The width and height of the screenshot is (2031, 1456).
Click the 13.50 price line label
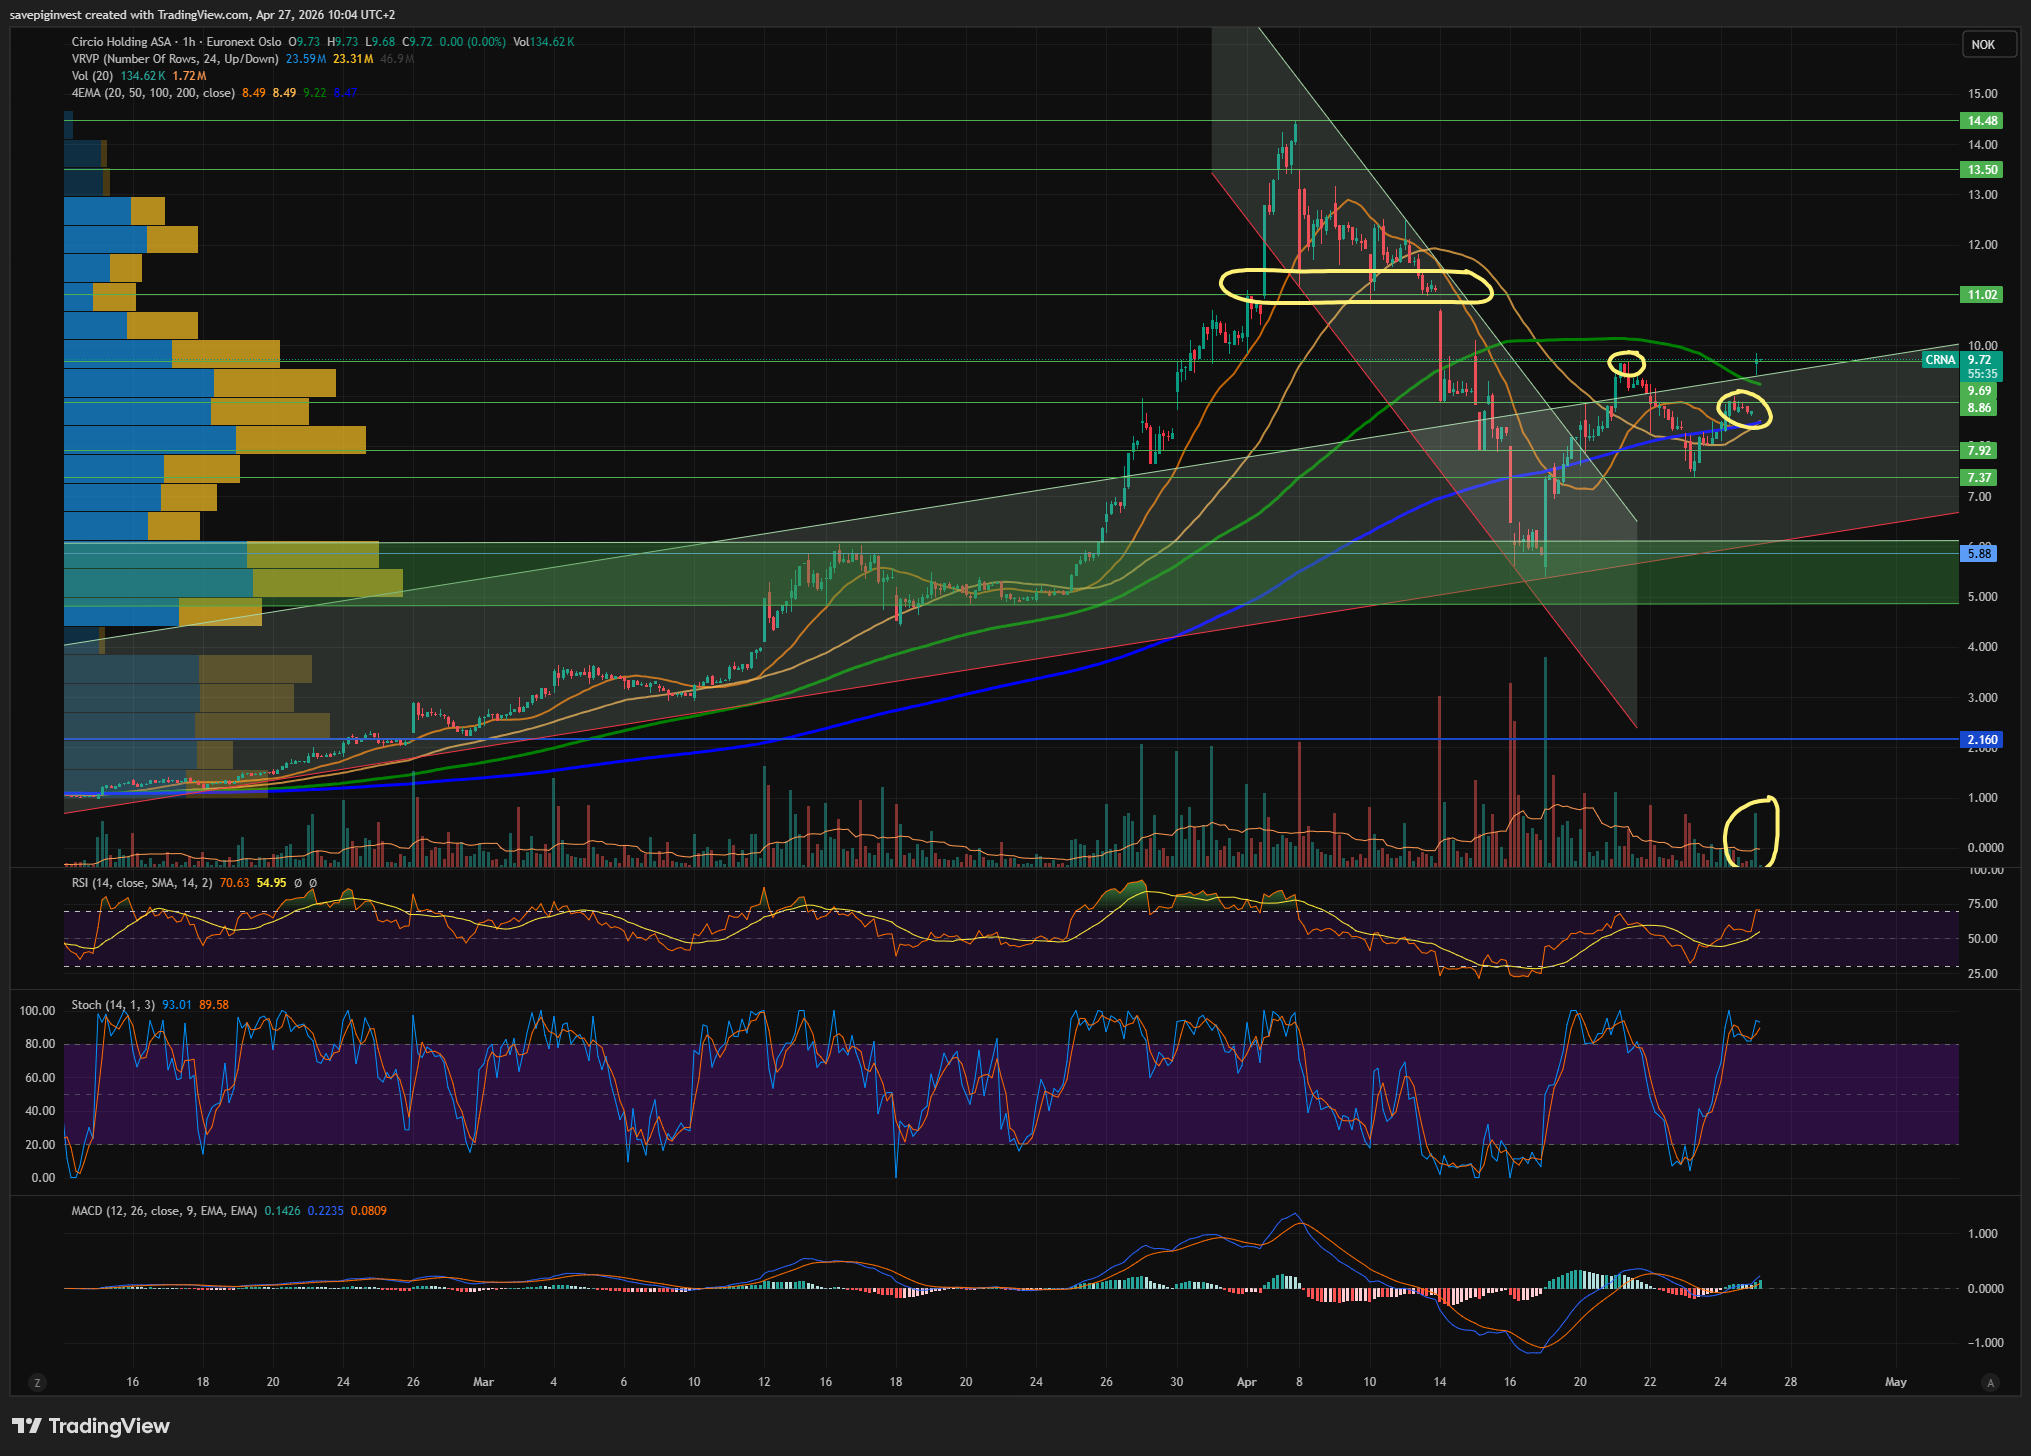click(1982, 170)
